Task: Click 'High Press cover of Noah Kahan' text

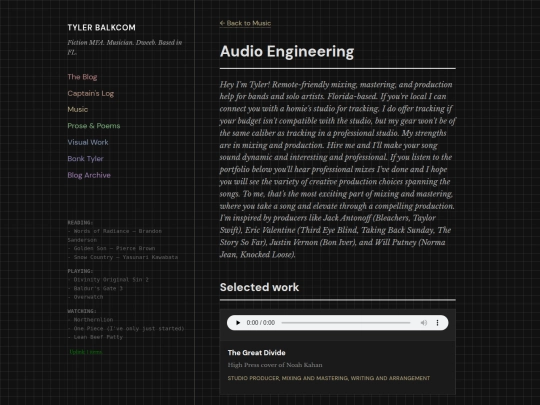Action: (x=275, y=365)
